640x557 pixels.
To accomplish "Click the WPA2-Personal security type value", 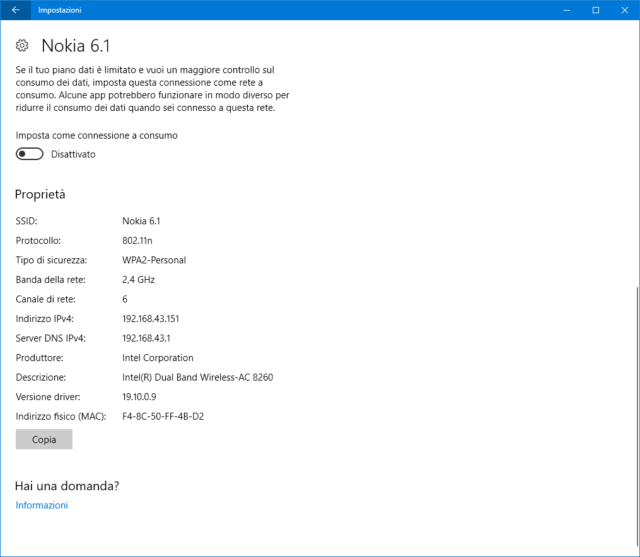I will 154,260.
